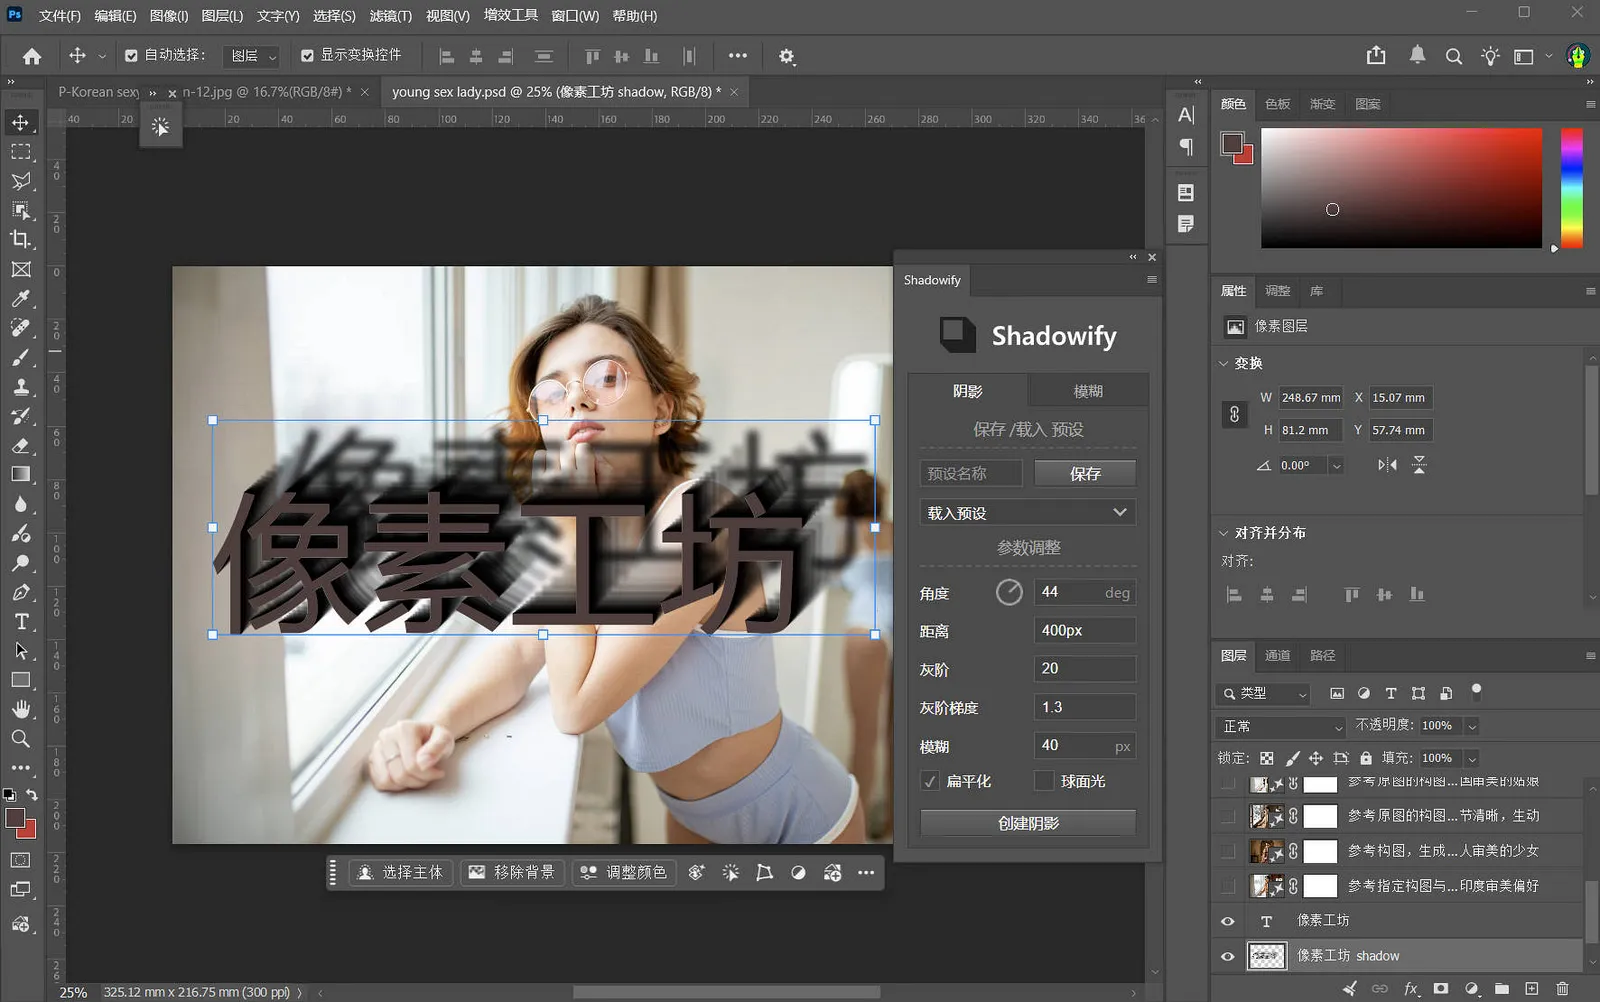Select the Frame tool
This screenshot has height=1002, width=1600.
point(21,269)
